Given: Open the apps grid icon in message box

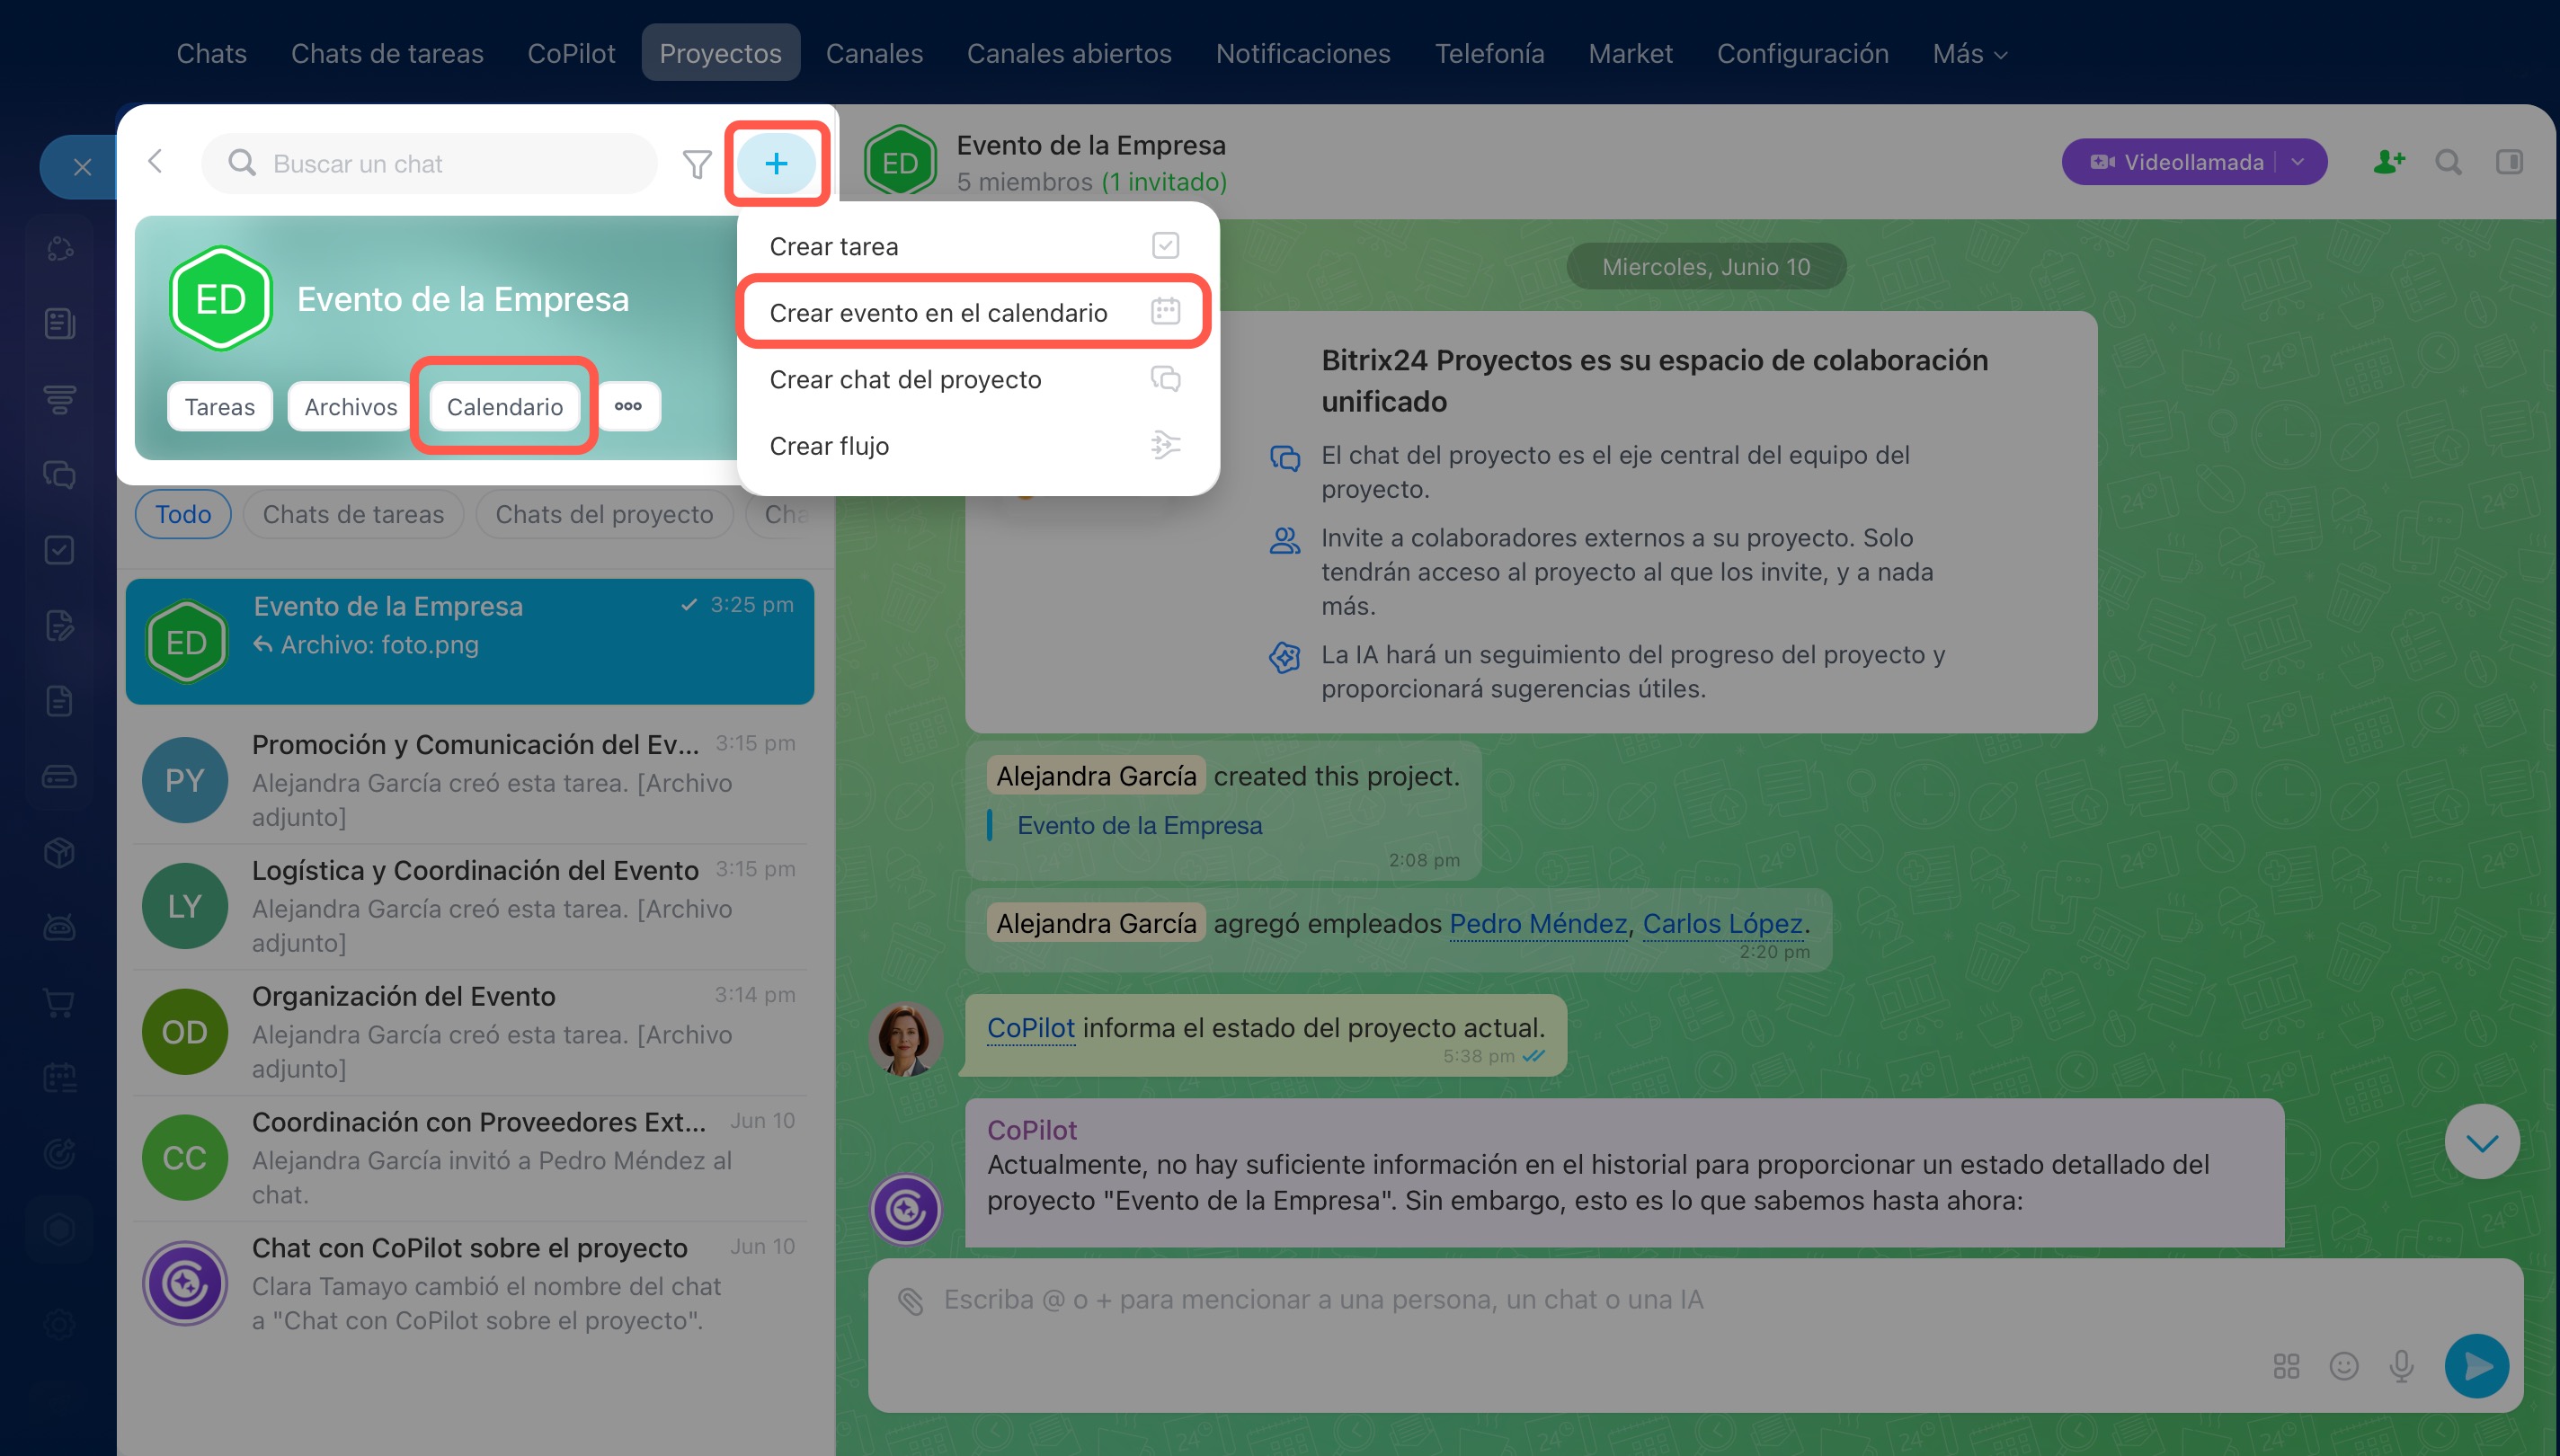Looking at the screenshot, I should [2286, 1366].
